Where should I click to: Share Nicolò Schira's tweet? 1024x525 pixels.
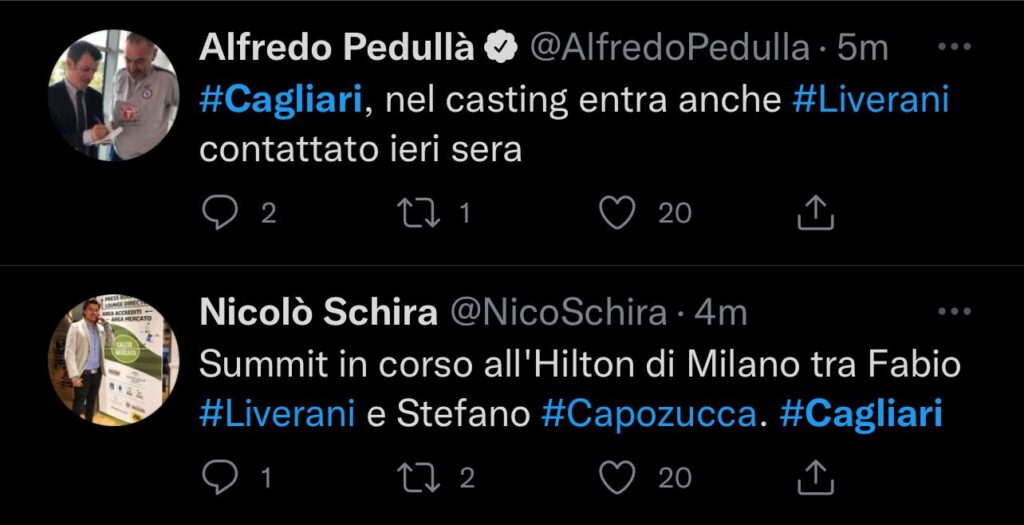pyautogui.click(x=815, y=477)
